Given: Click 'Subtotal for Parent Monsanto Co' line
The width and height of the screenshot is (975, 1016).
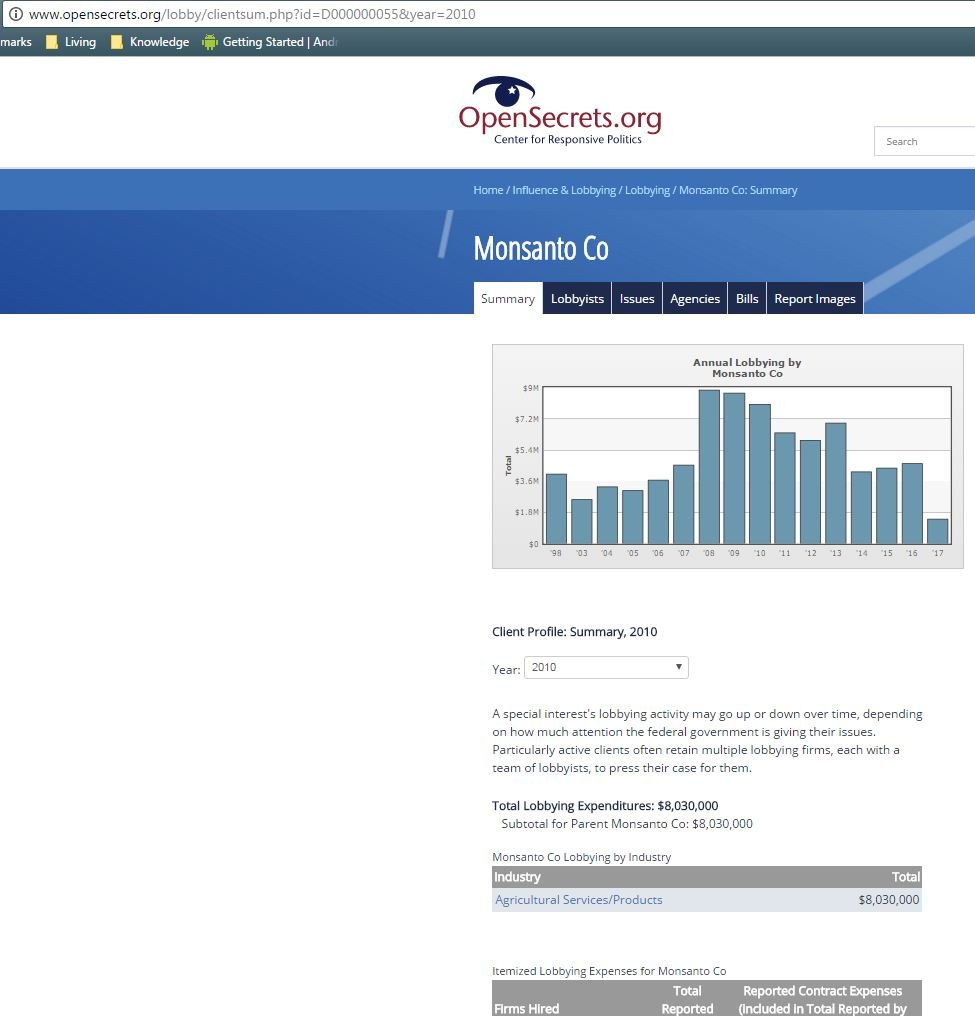Looking at the screenshot, I should 627,824.
